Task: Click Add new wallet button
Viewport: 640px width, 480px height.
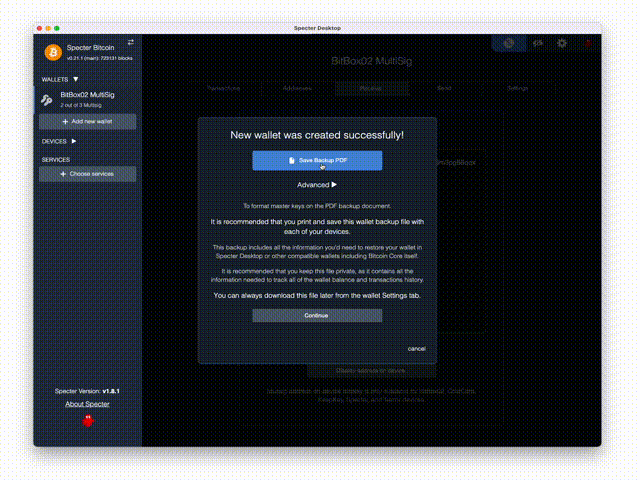Action: pos(87,122)
